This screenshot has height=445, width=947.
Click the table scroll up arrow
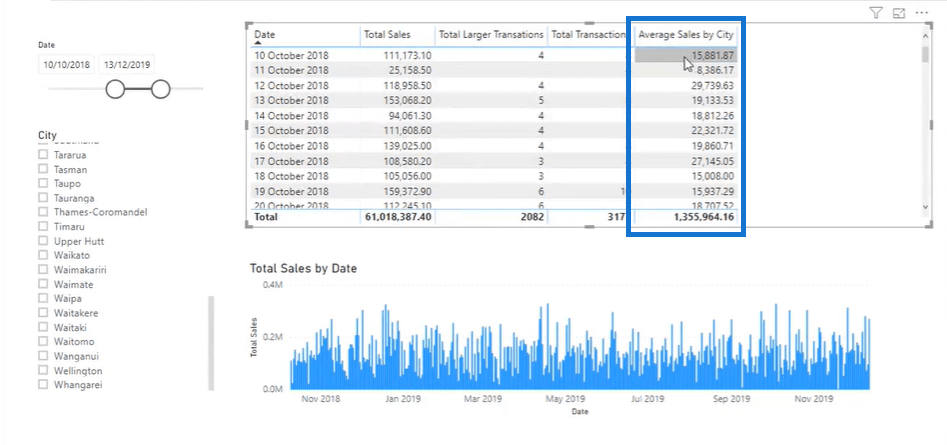pyautogui.click(x=925, y=36)
